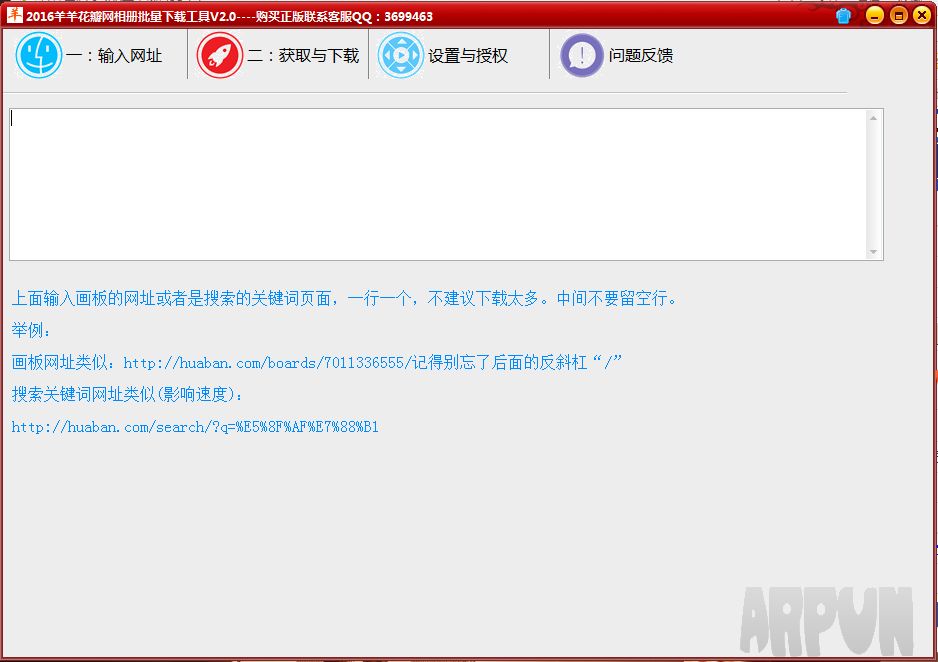Viewport: 938px width, 662px height.
Task: Click the example huaban.com/boards URL text
Action: click(x=267, y=362)
